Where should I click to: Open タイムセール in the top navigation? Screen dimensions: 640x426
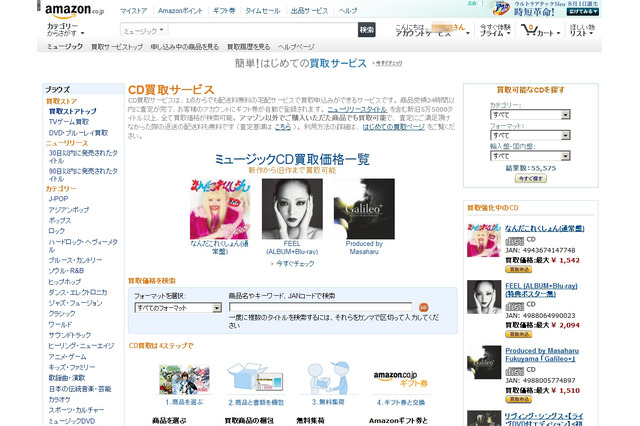[x=262, y=11]
